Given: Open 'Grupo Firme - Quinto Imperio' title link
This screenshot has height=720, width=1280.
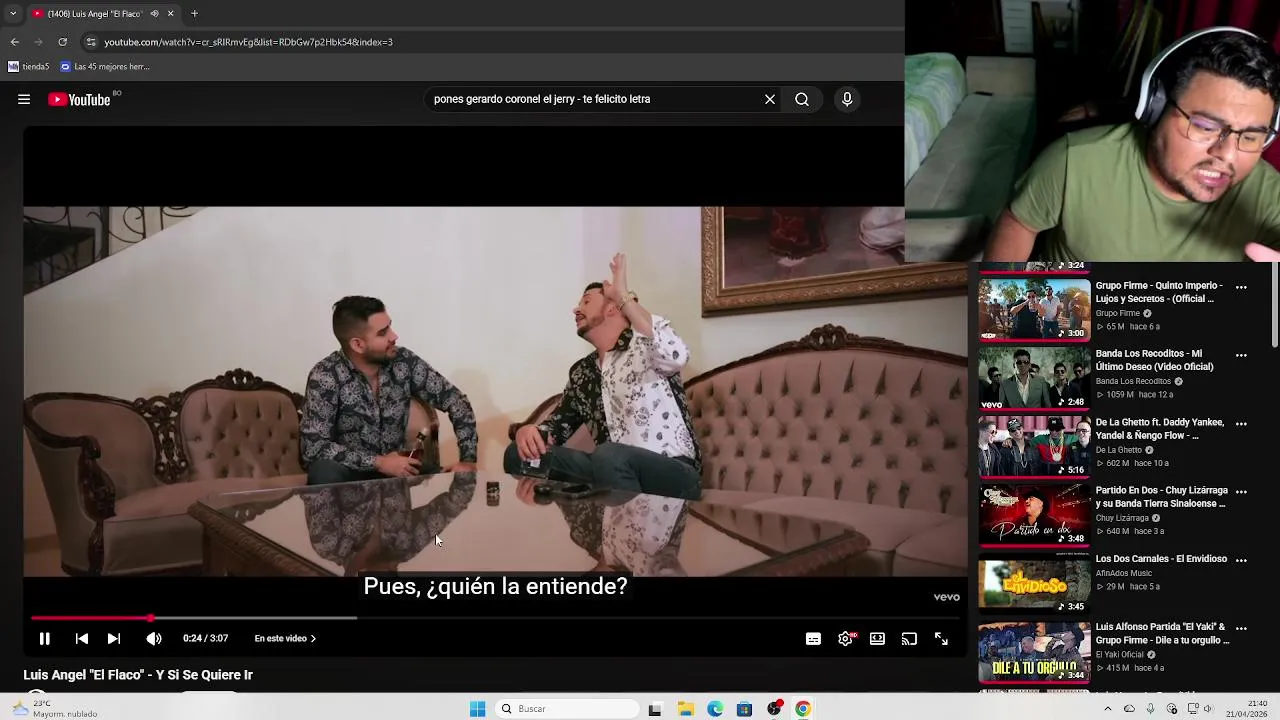Looking at the screenshot, I should pyautogui.click(x=1159, y=292).
